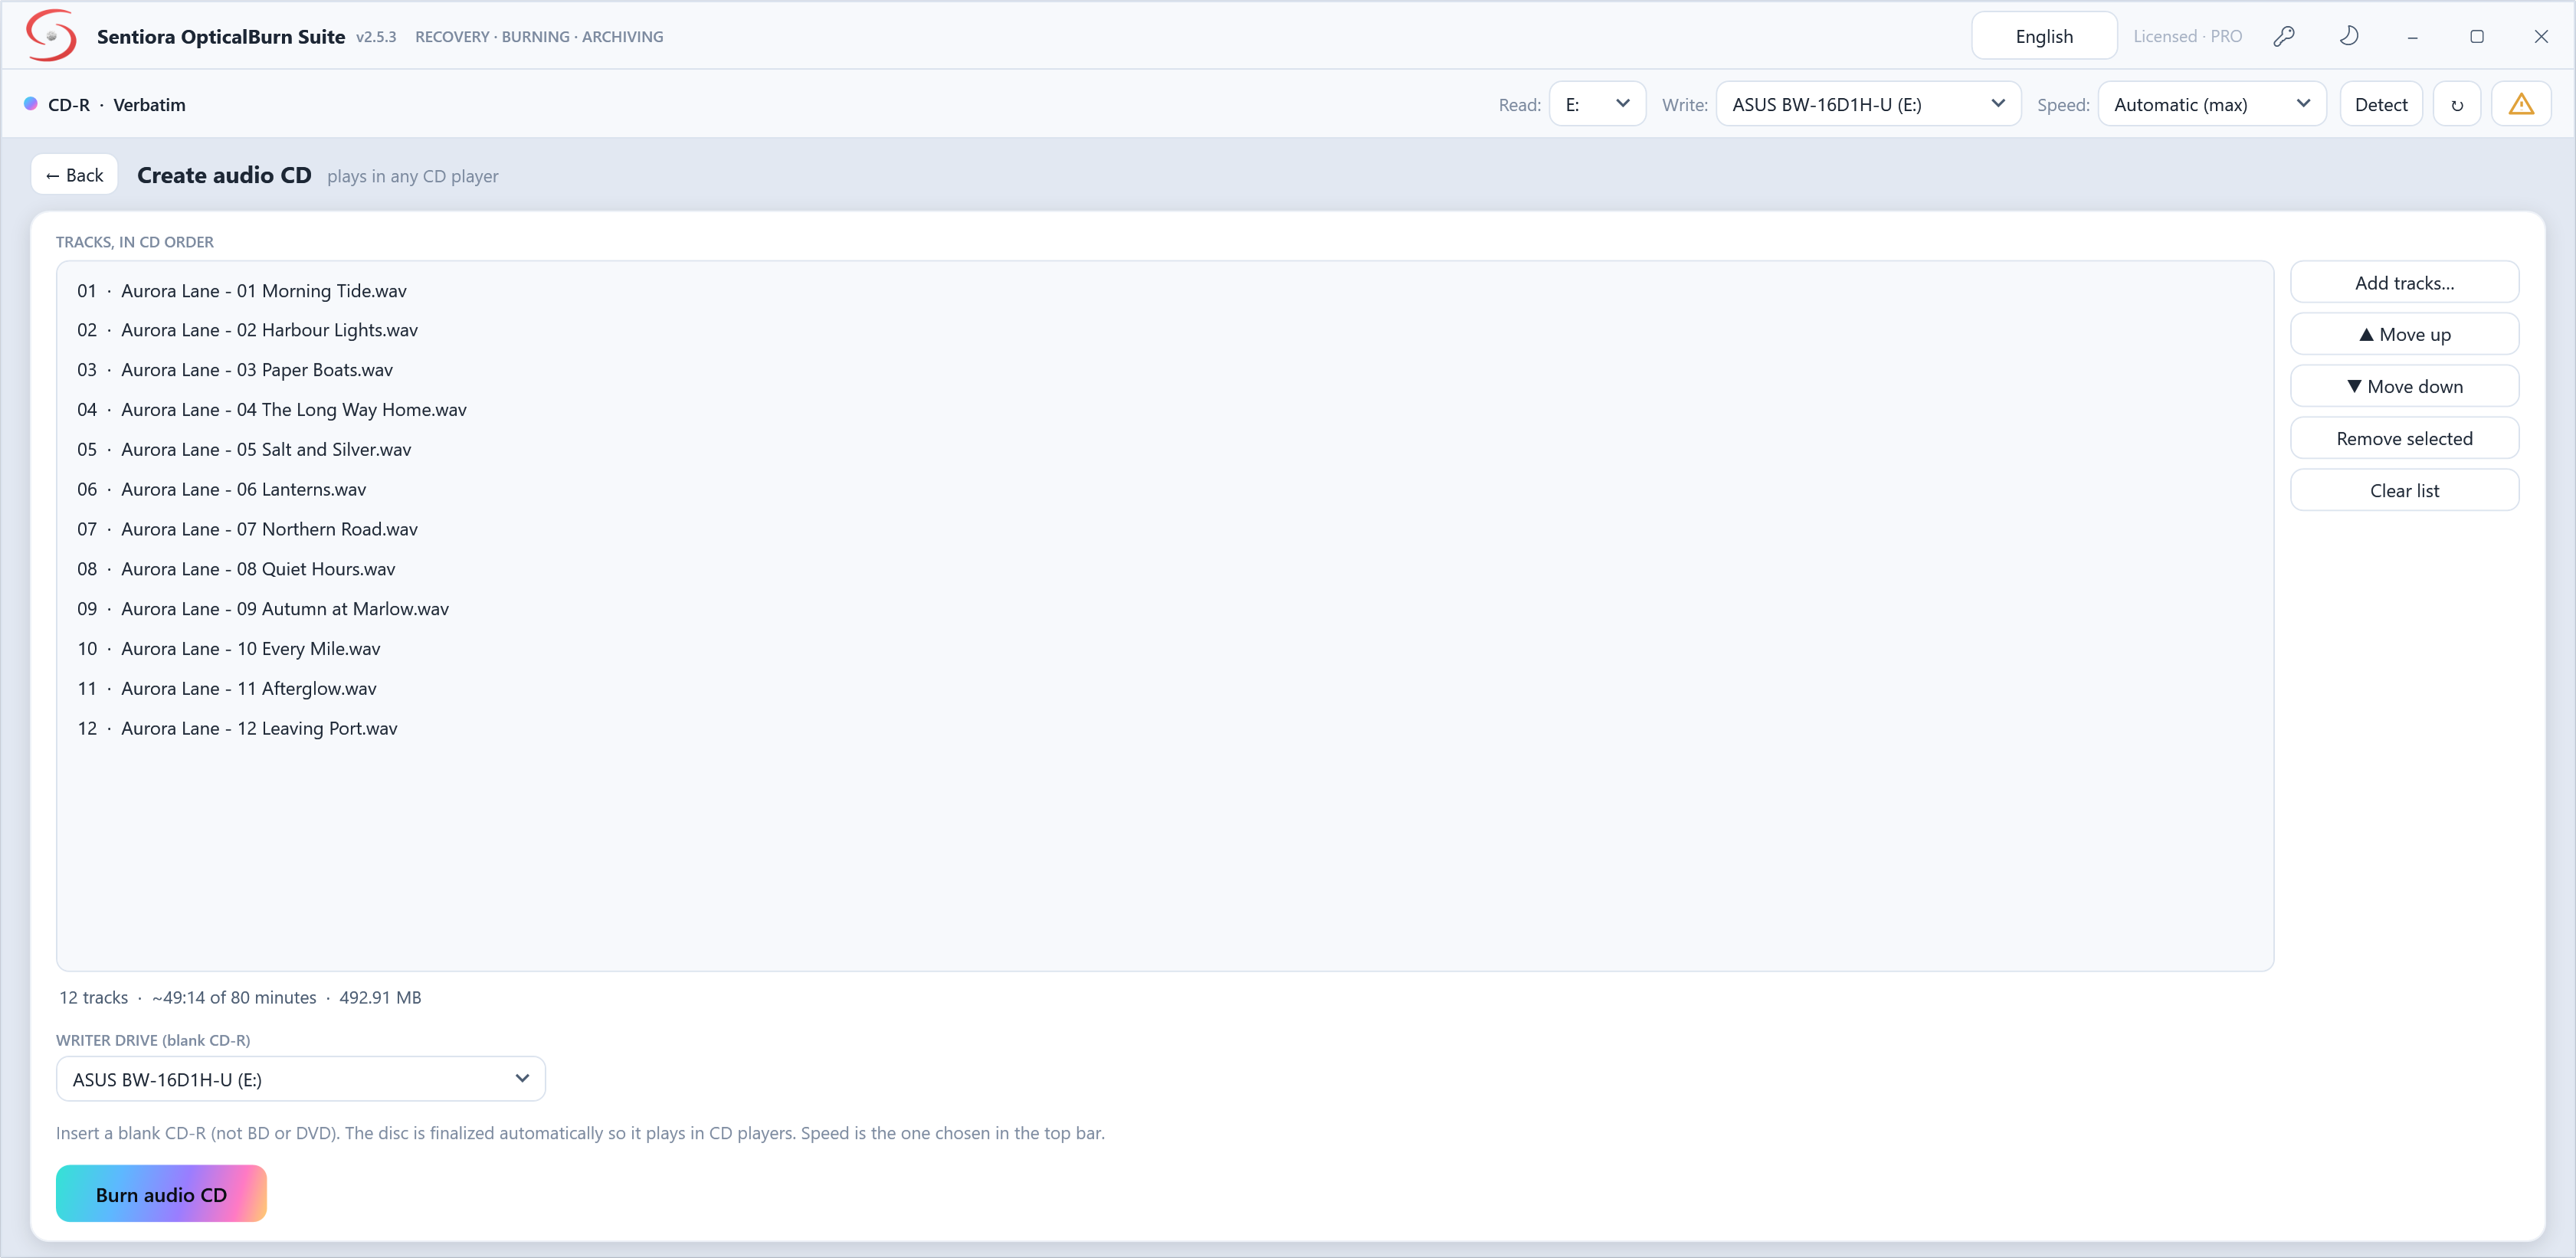Viewport: 2576px width, 1258px height.
Task: Select track 04 The Long Way Home.wav
Action: tap(1165, 410)
